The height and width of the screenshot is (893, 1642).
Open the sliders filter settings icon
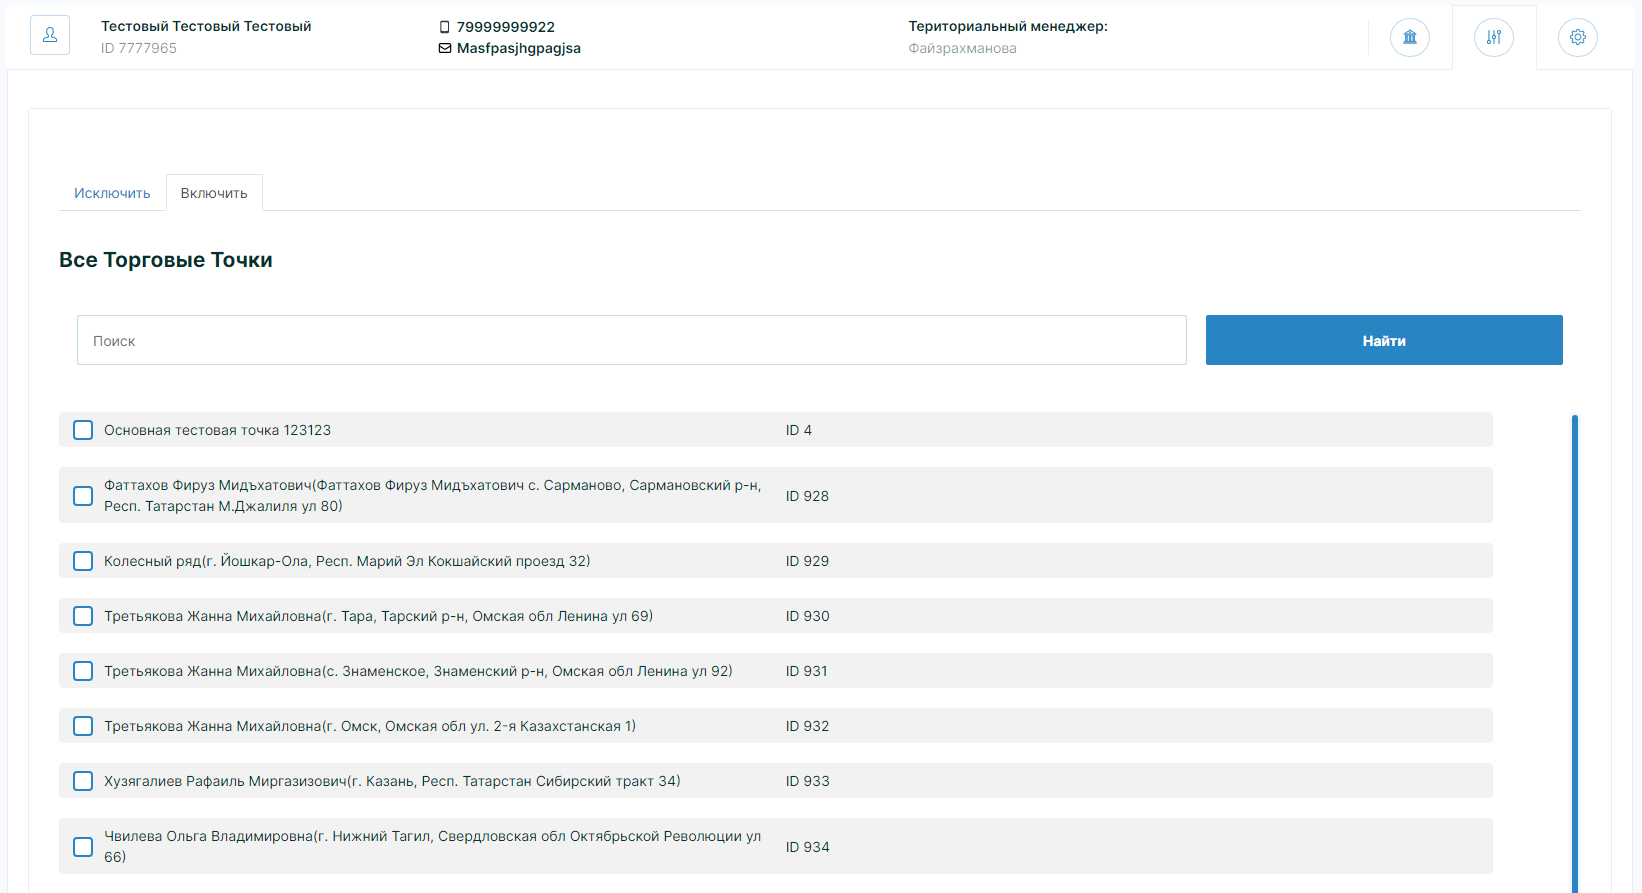[1493, 37]
